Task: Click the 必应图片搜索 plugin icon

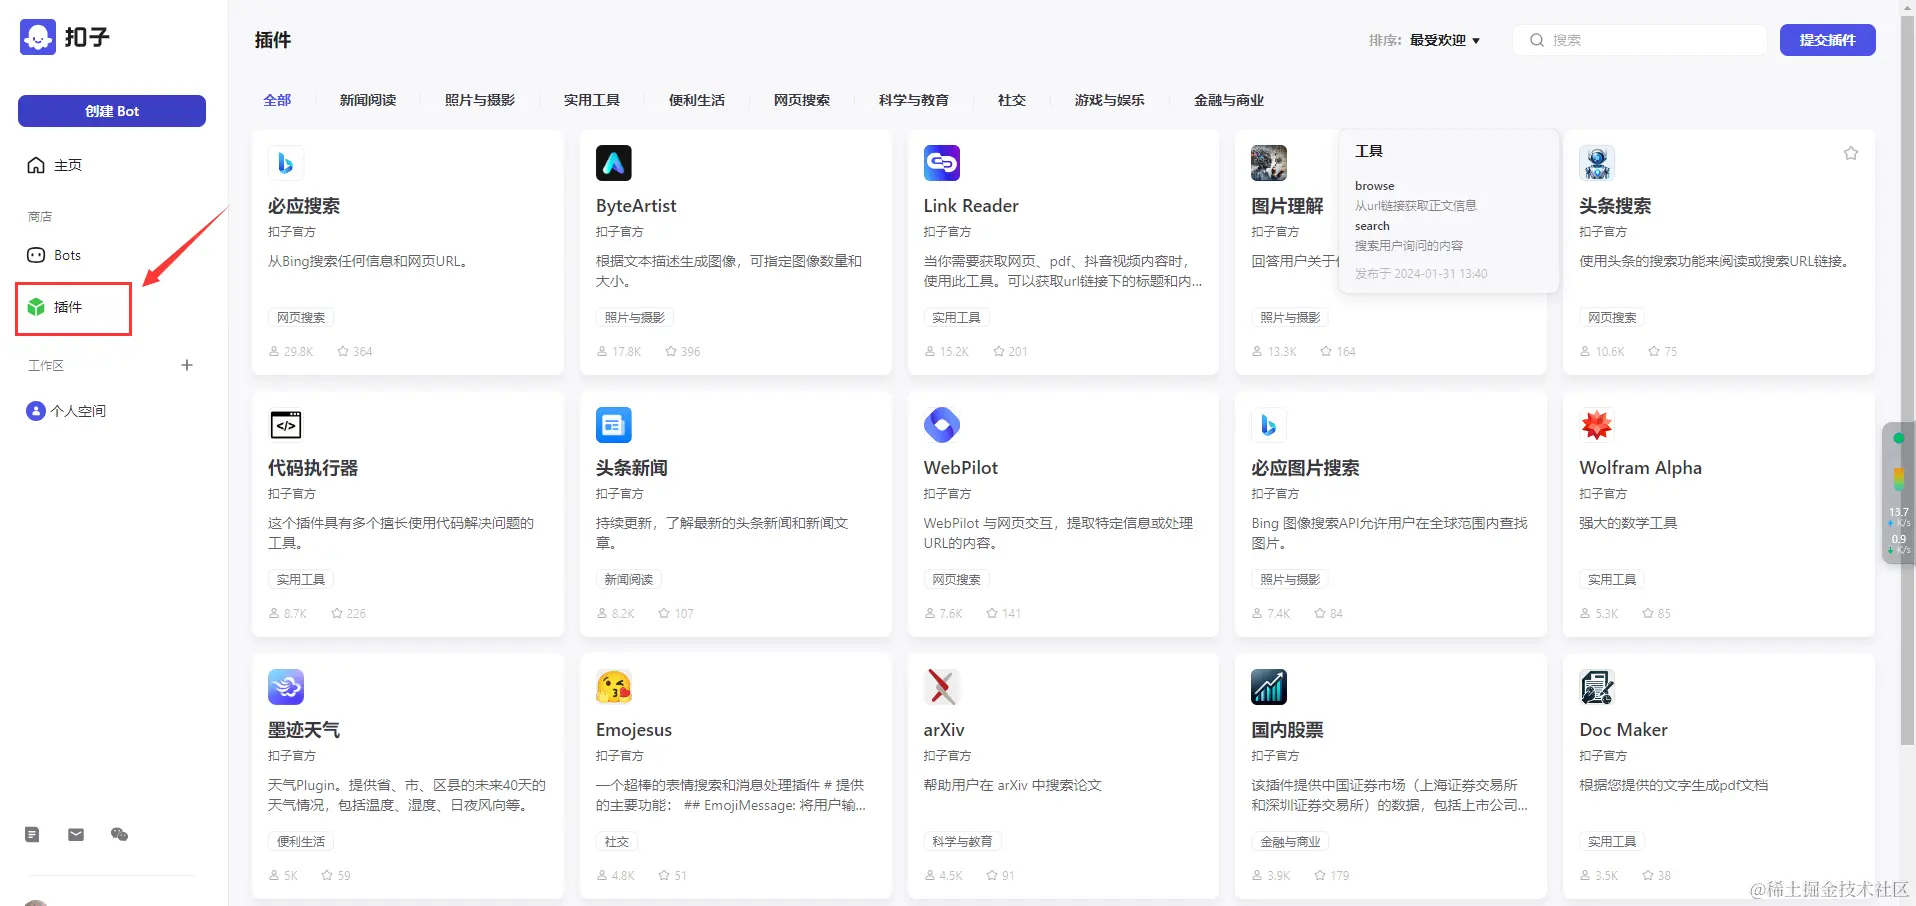Action: coord(1269,425)
